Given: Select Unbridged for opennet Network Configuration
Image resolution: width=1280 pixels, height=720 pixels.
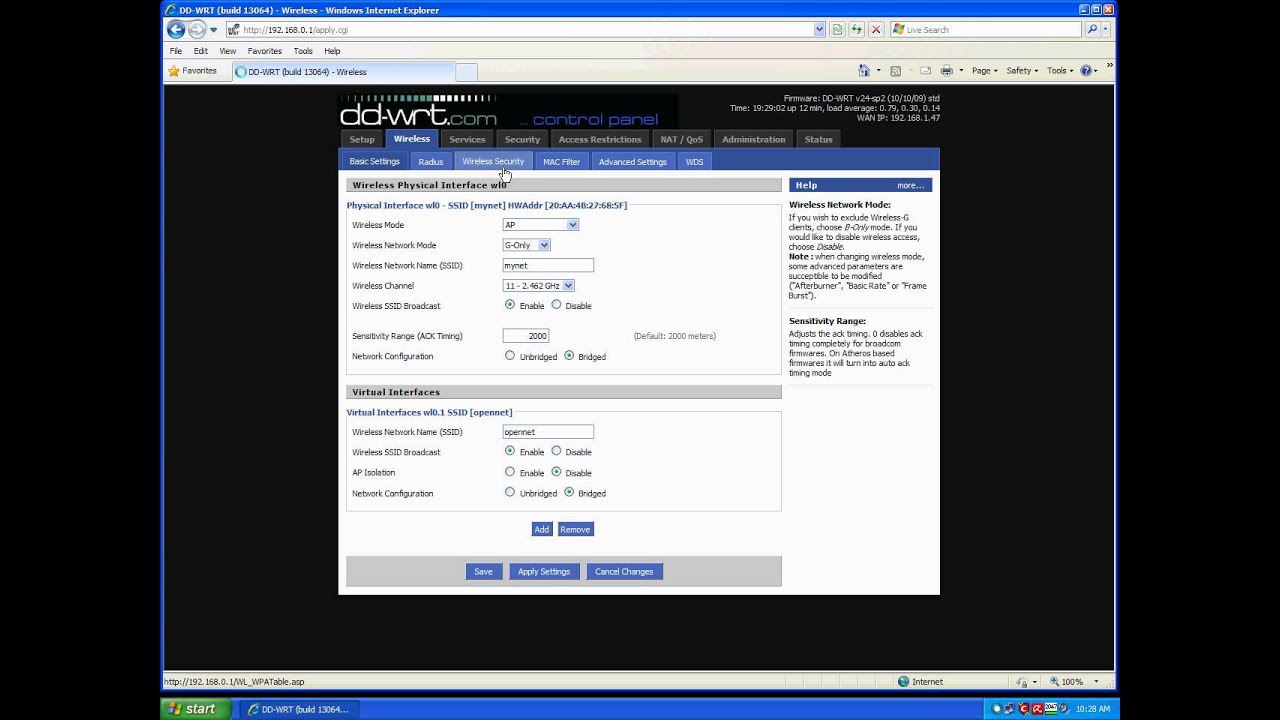Looking at the screenshot, I should tap(510, 492).
